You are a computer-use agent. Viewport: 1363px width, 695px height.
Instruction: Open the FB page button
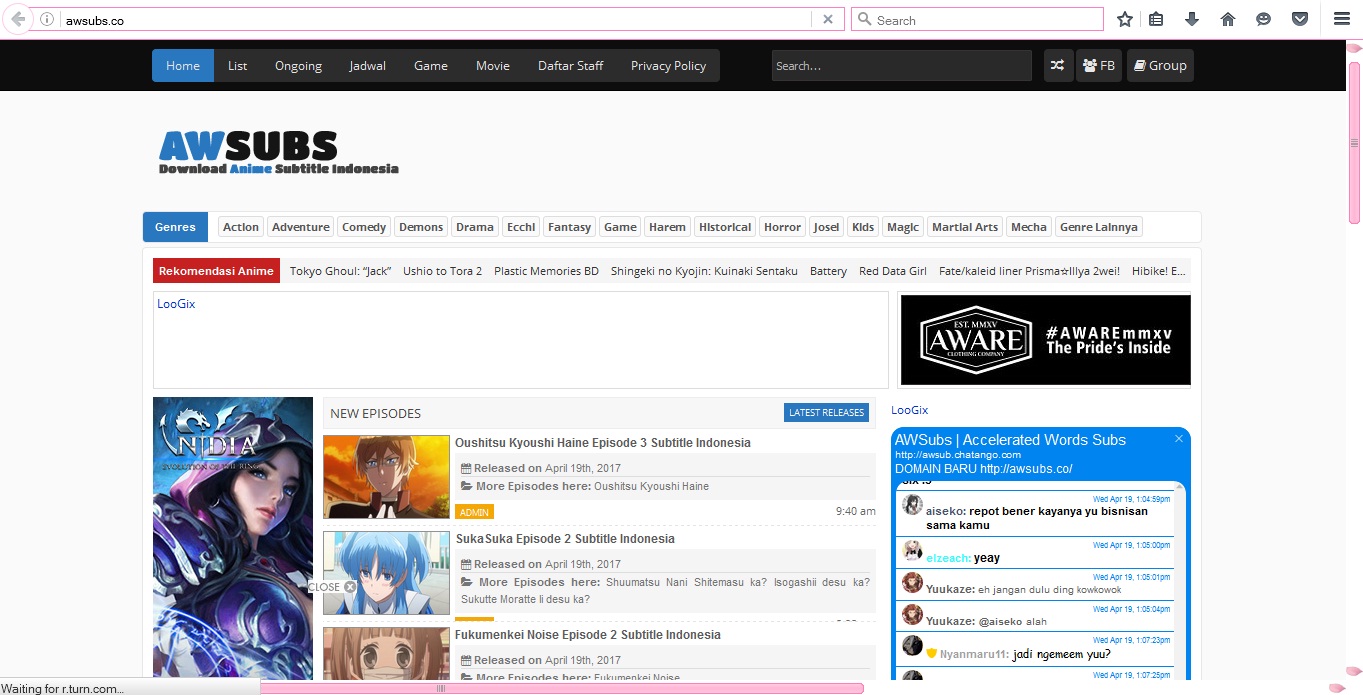click(x=1099, y=65)
